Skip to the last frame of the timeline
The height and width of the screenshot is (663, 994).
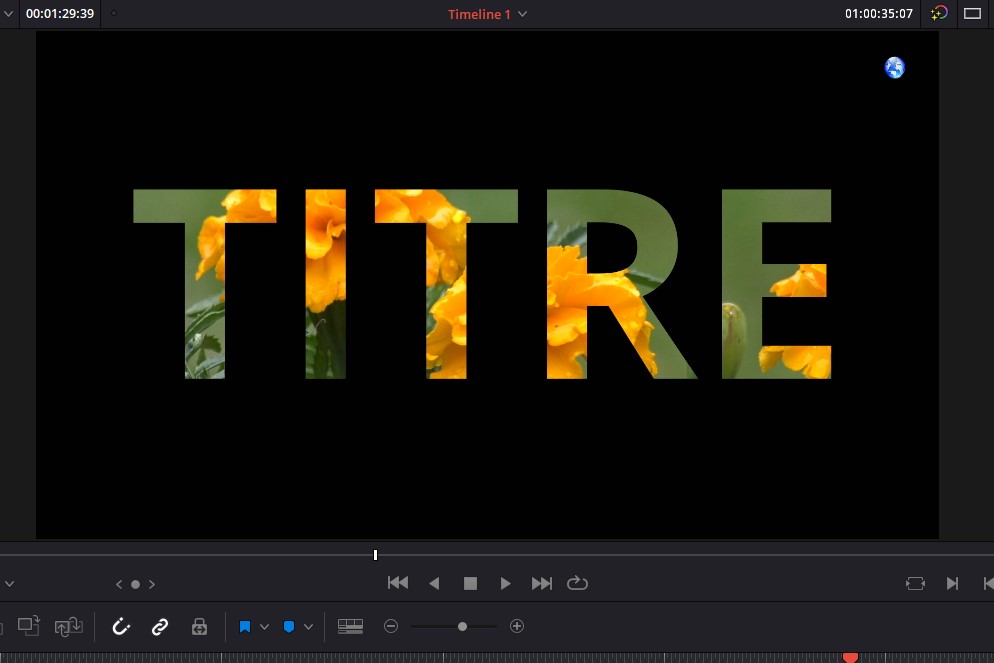(x=542, y=583)
